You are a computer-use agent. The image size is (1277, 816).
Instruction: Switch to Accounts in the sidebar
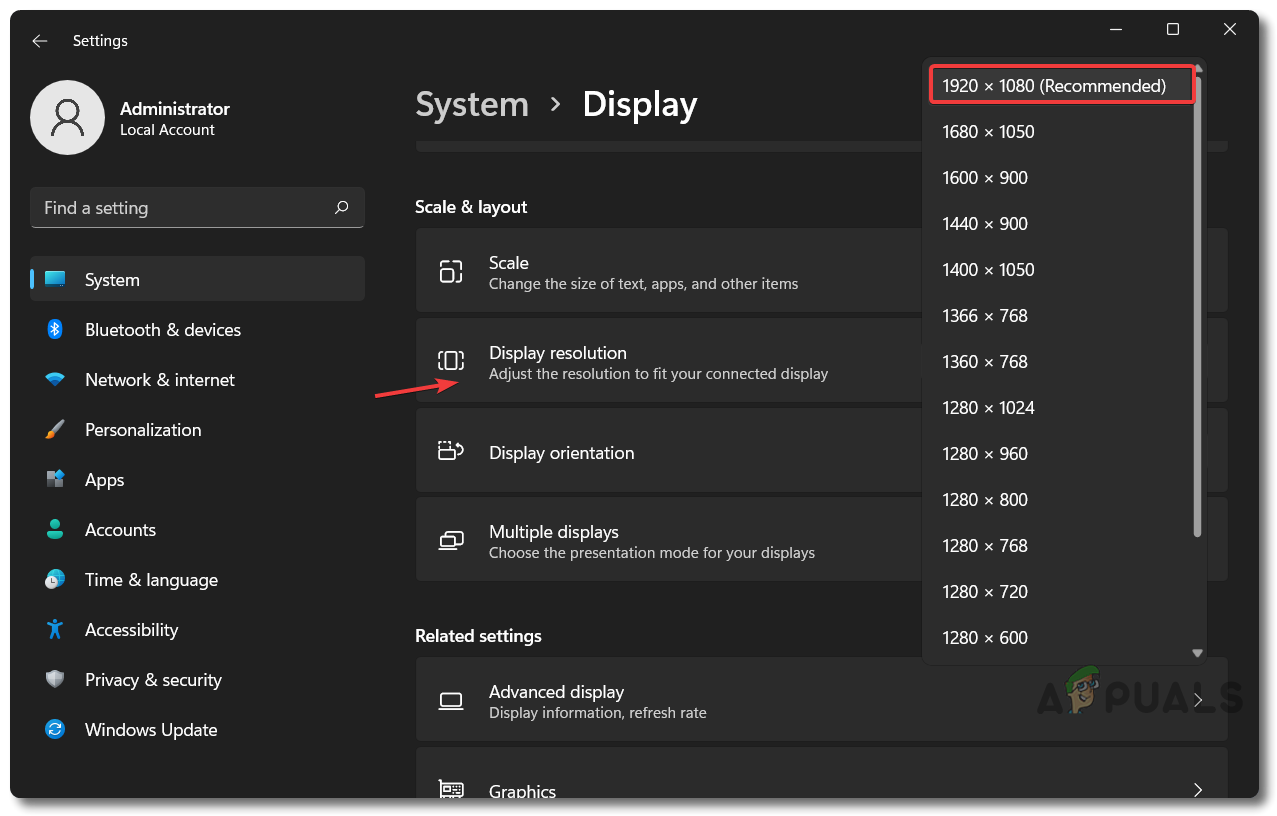(x=120, y=530)
